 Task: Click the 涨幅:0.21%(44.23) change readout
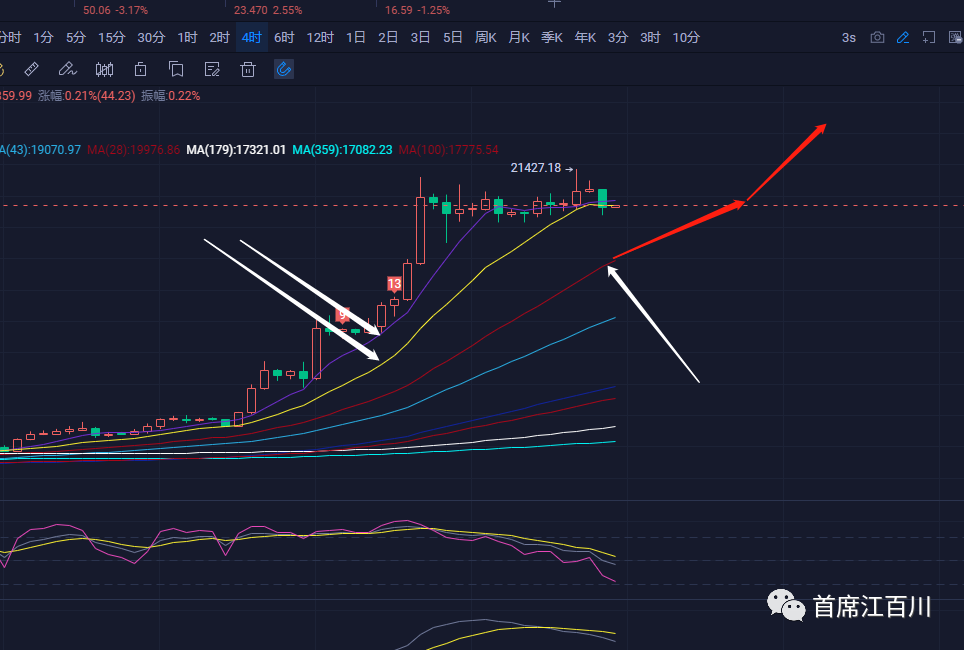[87, 95]
